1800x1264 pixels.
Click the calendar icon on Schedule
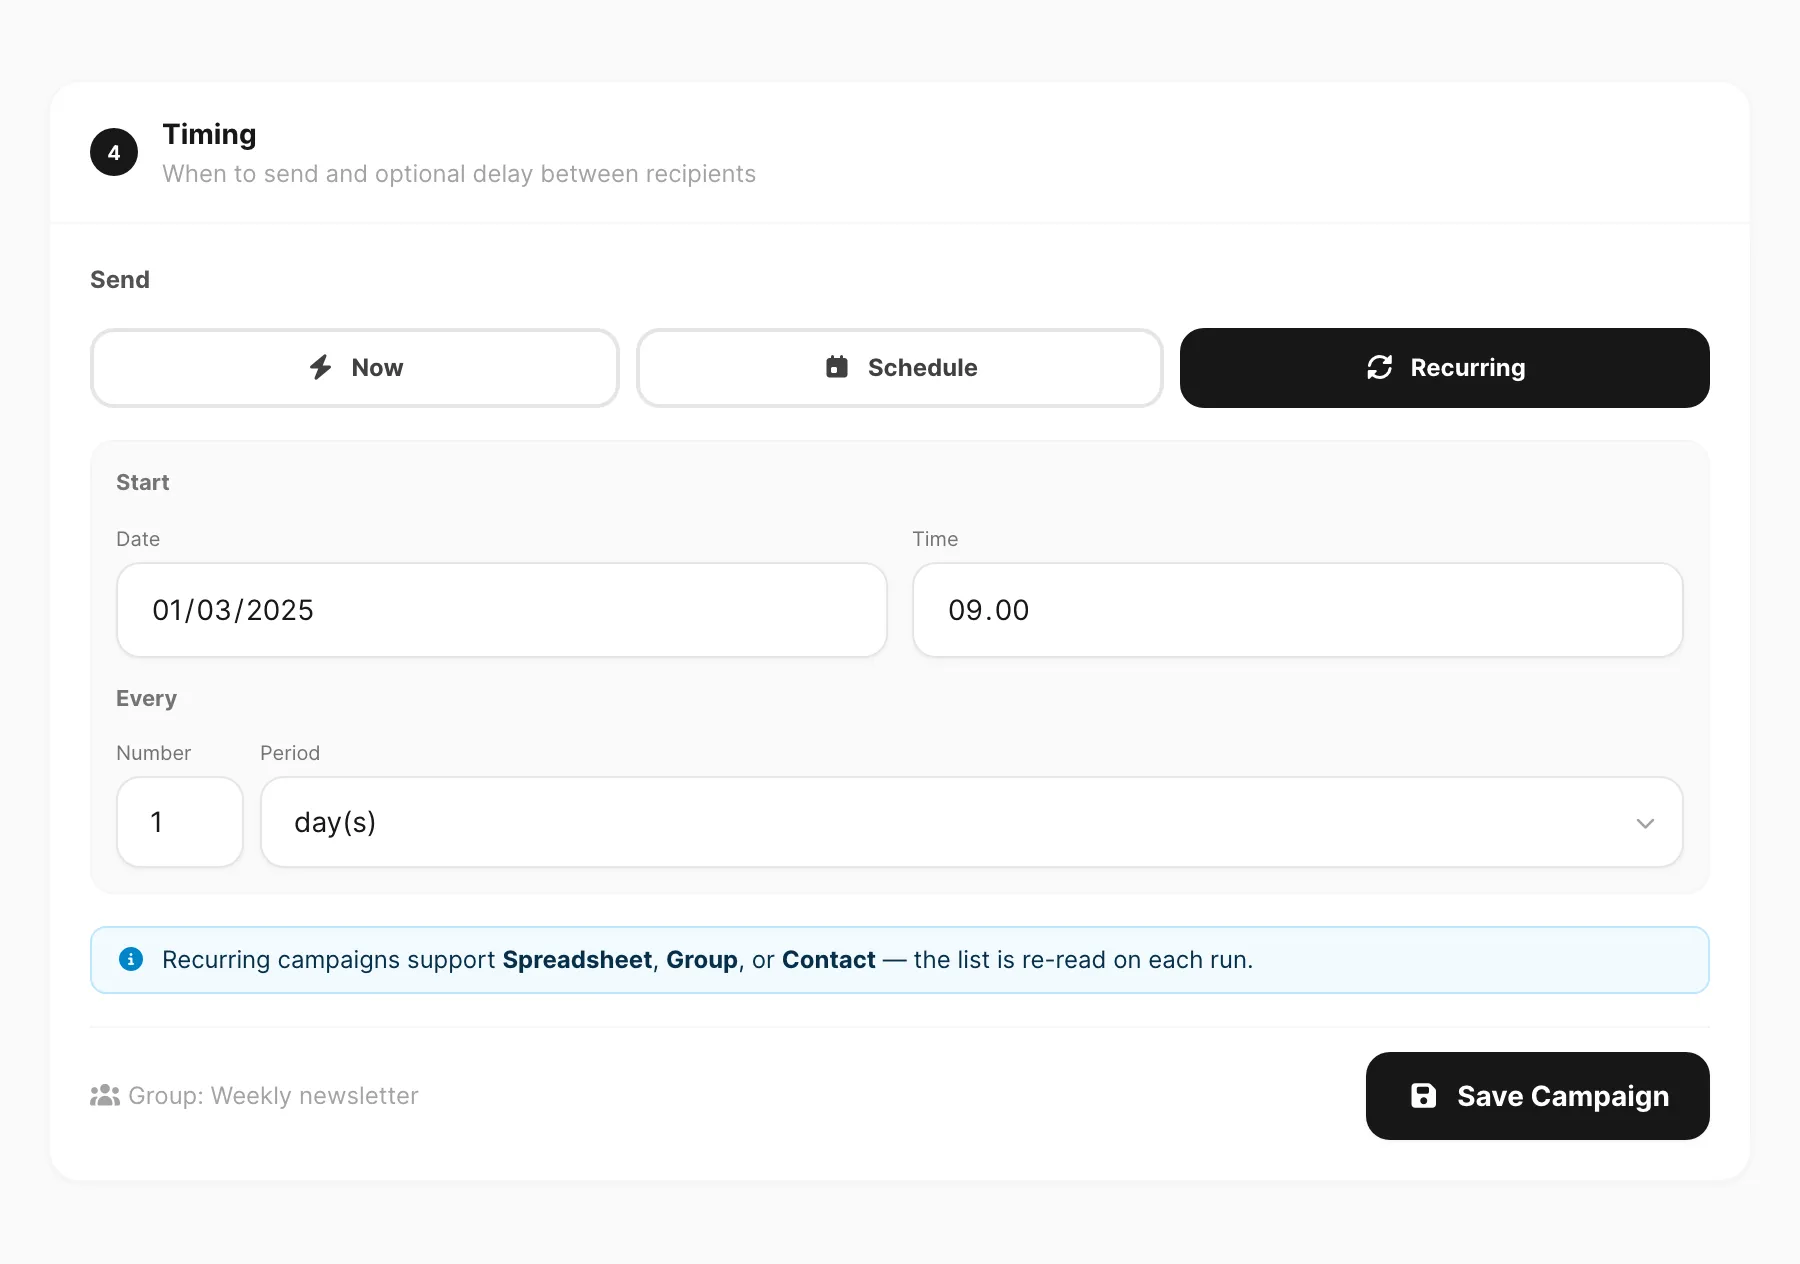[x=837, y=367]
